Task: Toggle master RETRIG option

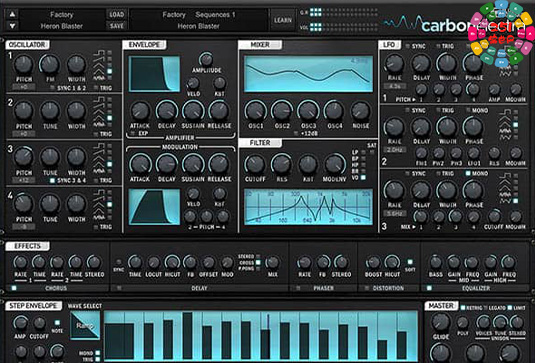Action: click(463, 308)
